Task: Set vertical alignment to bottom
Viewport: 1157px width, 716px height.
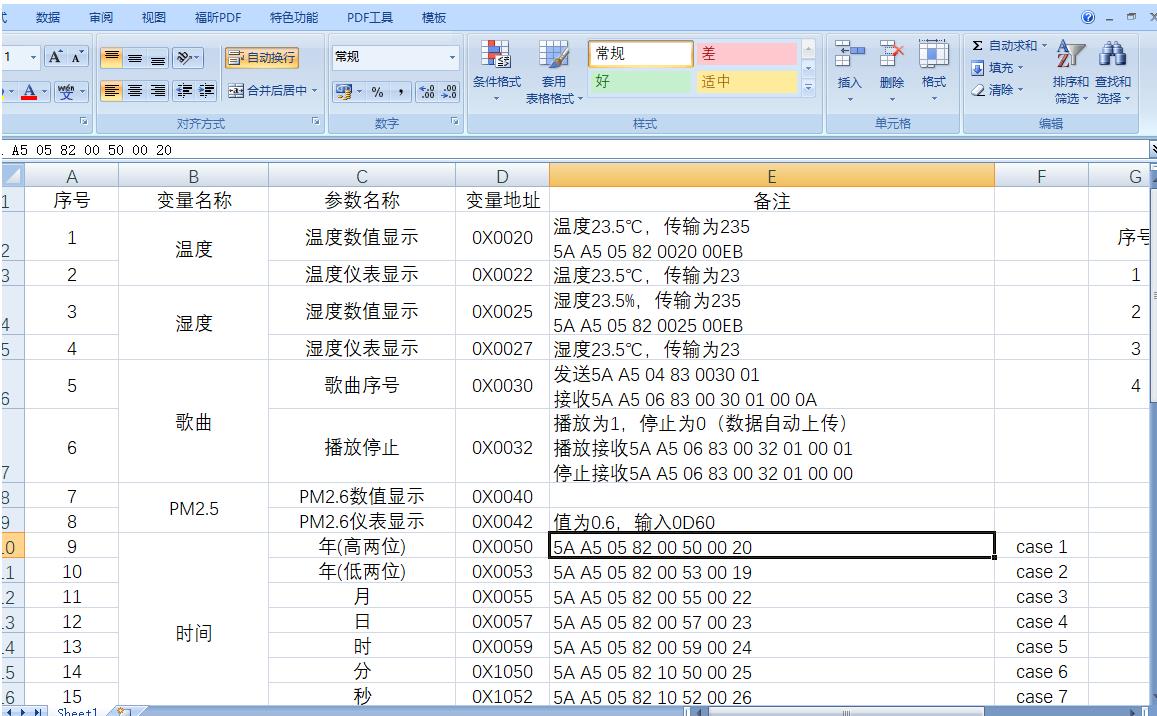Action: click(158, 58)
